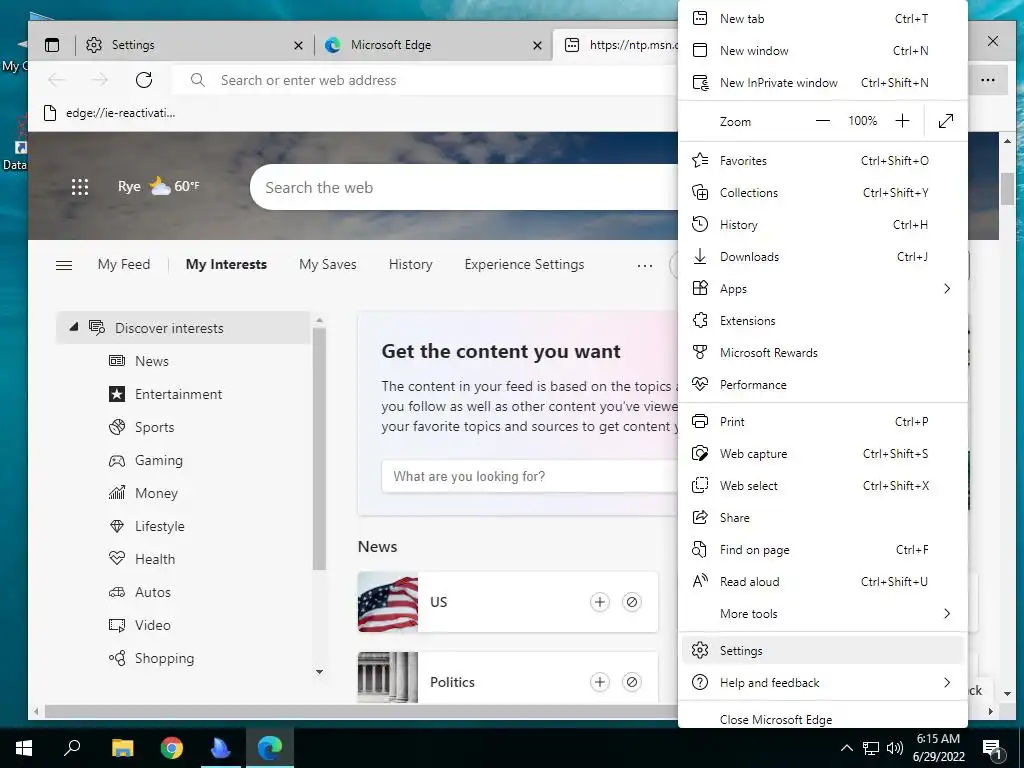Show hidden system tray icons
Image resolution: width=1024 pixels, height=768 pixels.
click(846, 748)
